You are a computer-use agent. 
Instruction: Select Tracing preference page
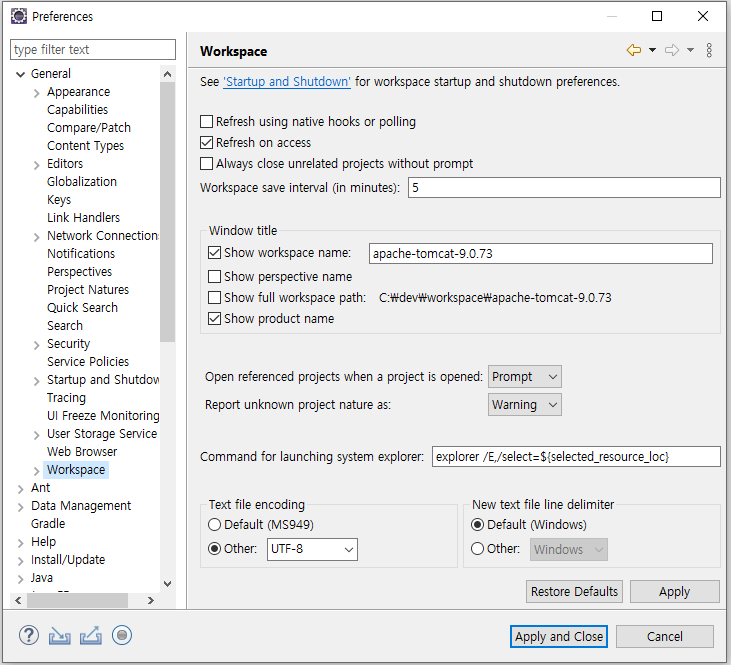(66, 398)
